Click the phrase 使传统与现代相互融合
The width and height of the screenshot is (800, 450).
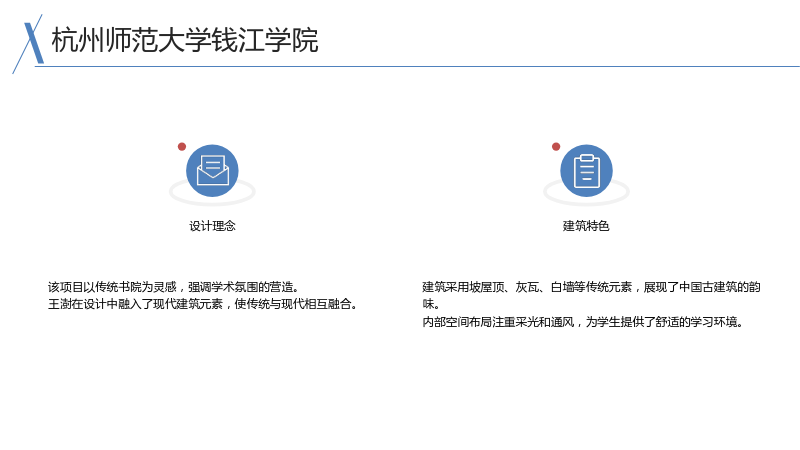296,304
